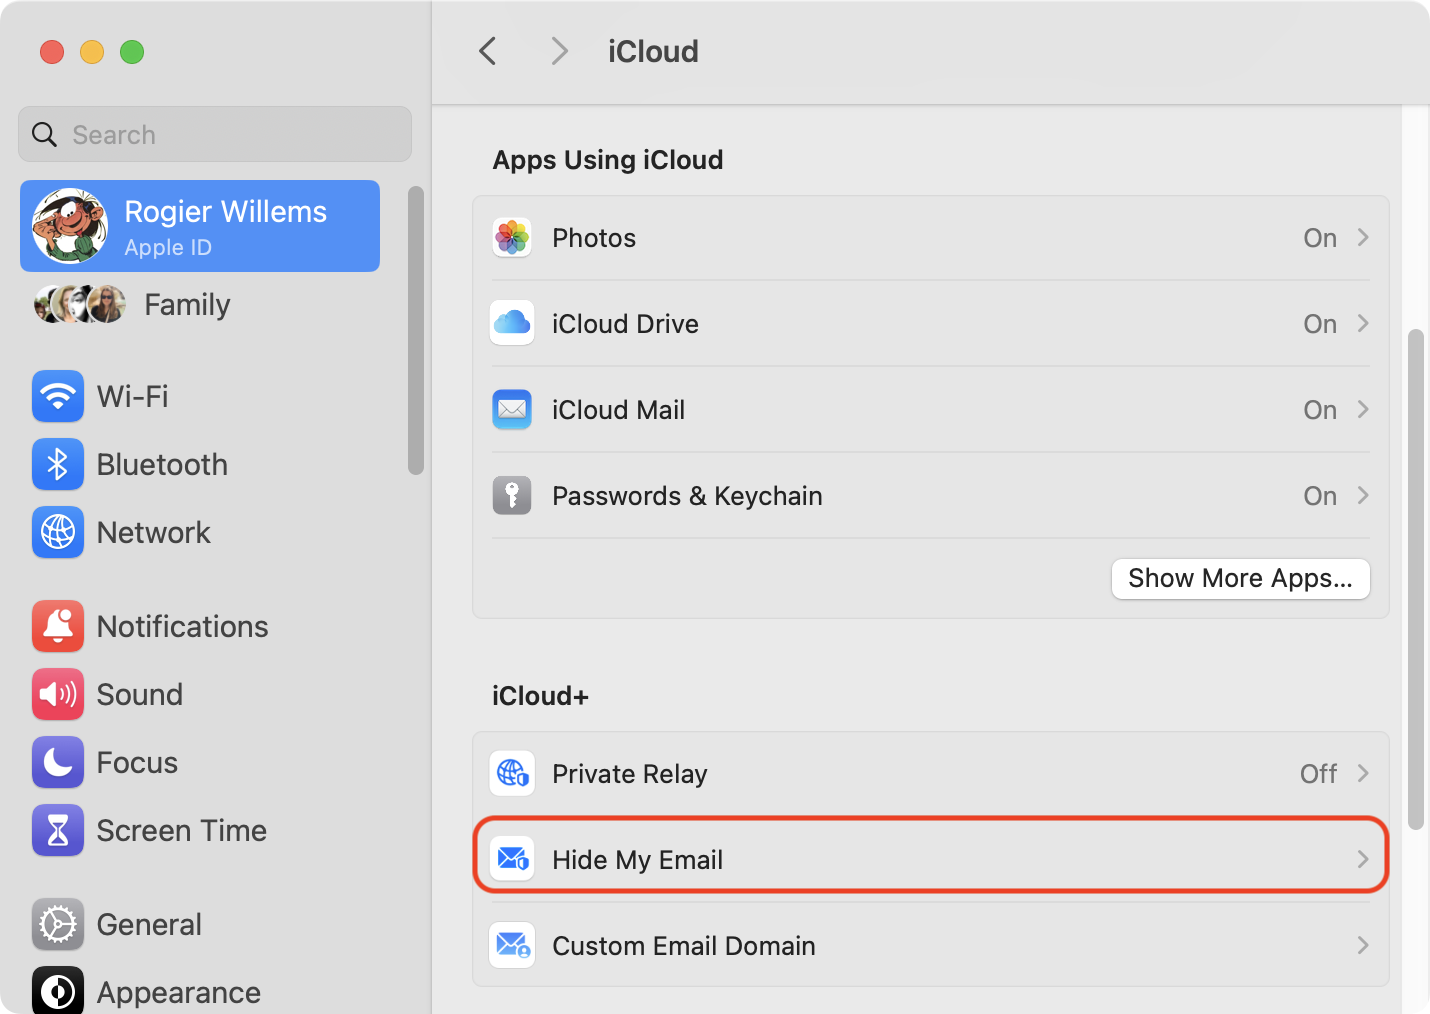Click the yellow minimize window button
The height and width of the screenshot is (1014, 1430).
pos(92,52)
